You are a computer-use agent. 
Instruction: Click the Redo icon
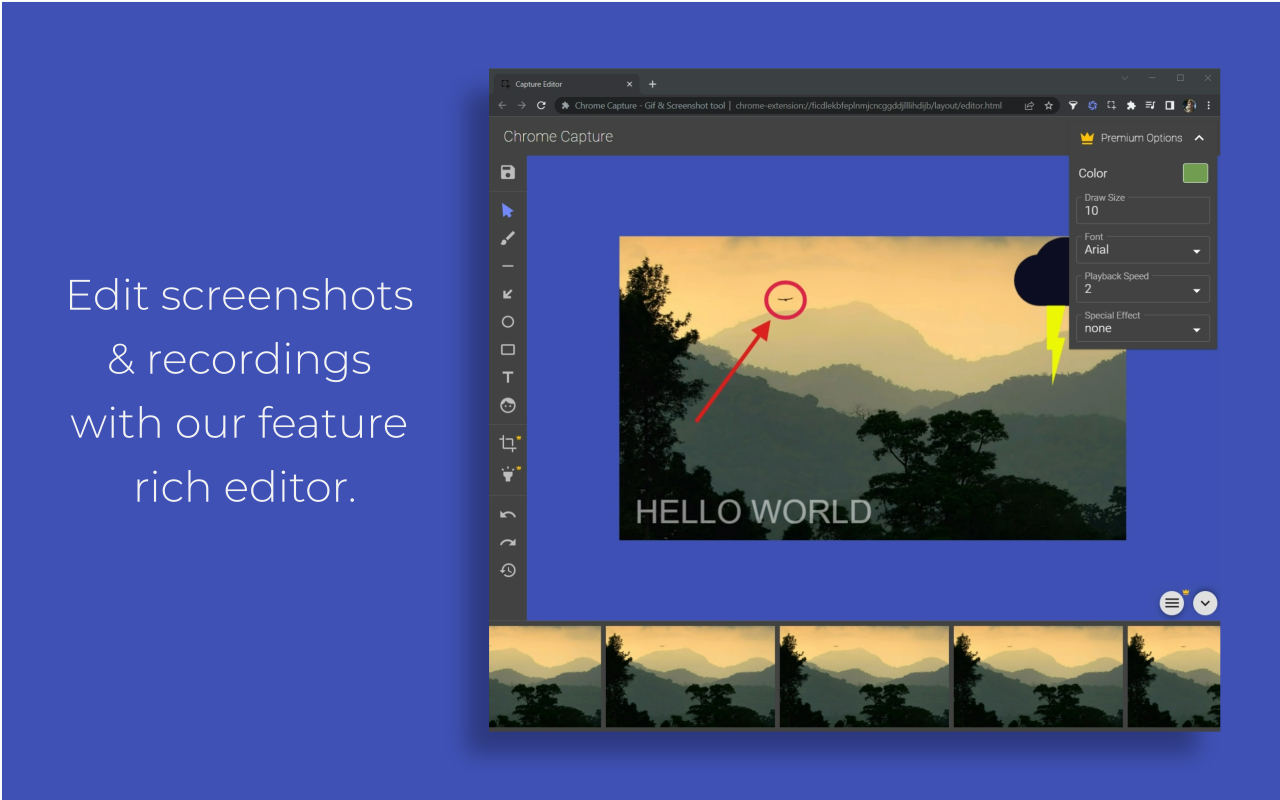click(x=508, y=542)
